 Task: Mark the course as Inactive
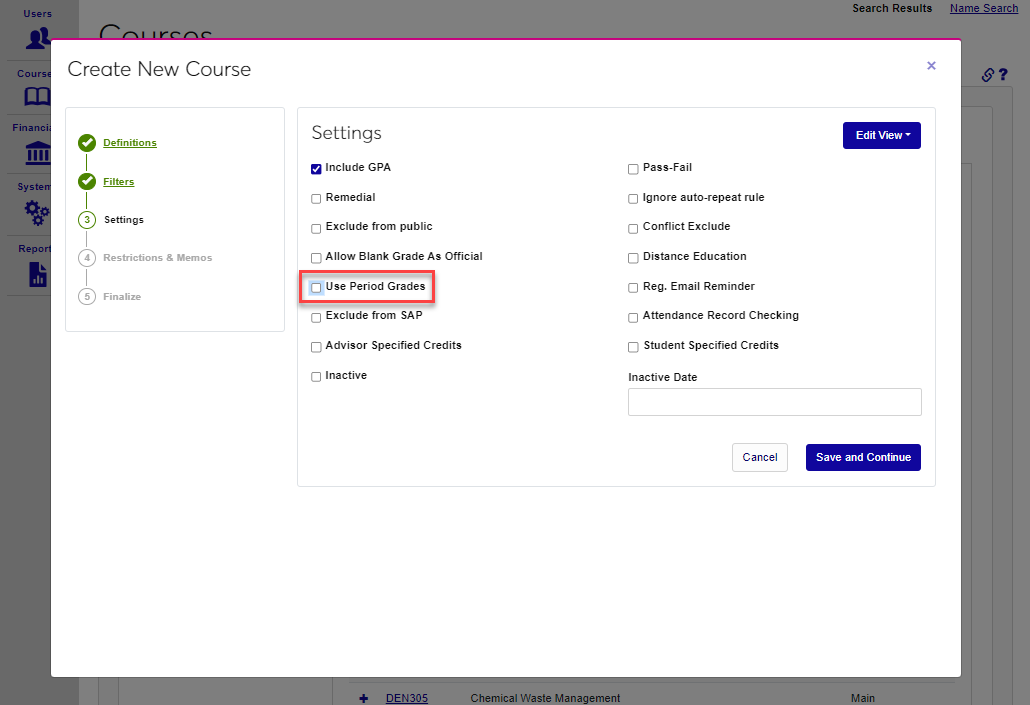316,376
